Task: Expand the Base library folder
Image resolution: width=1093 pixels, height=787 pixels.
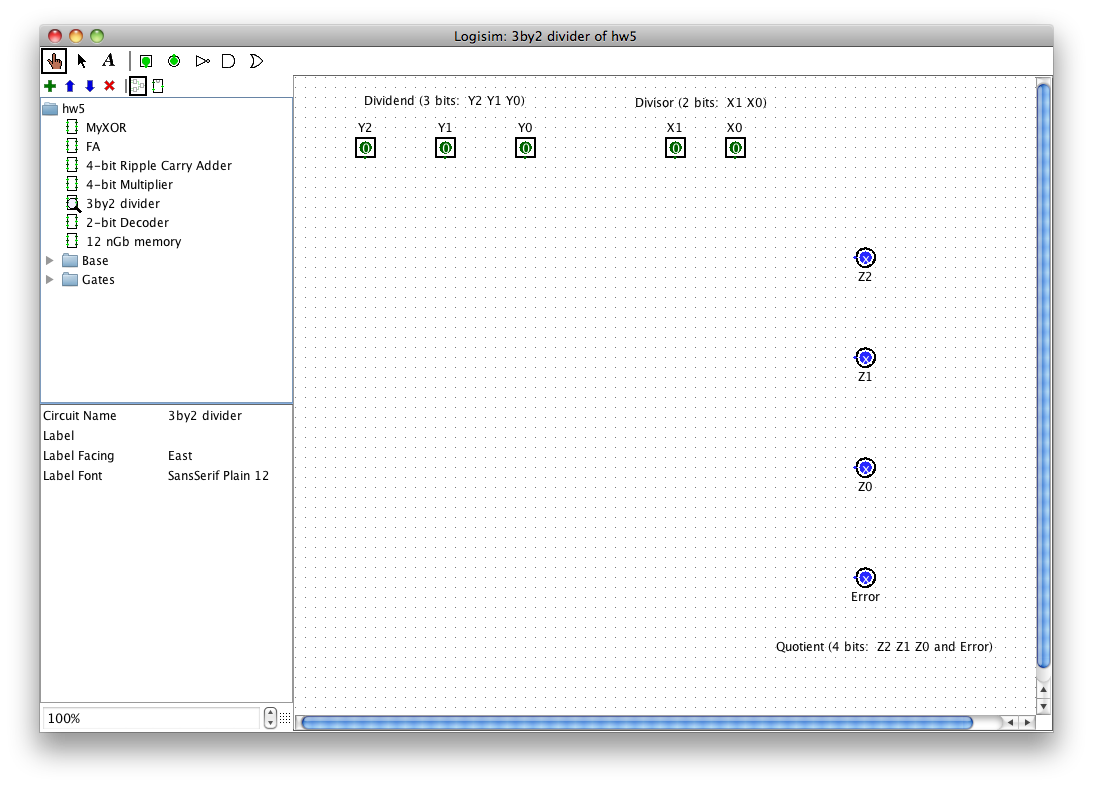Action: pos(50,261)
